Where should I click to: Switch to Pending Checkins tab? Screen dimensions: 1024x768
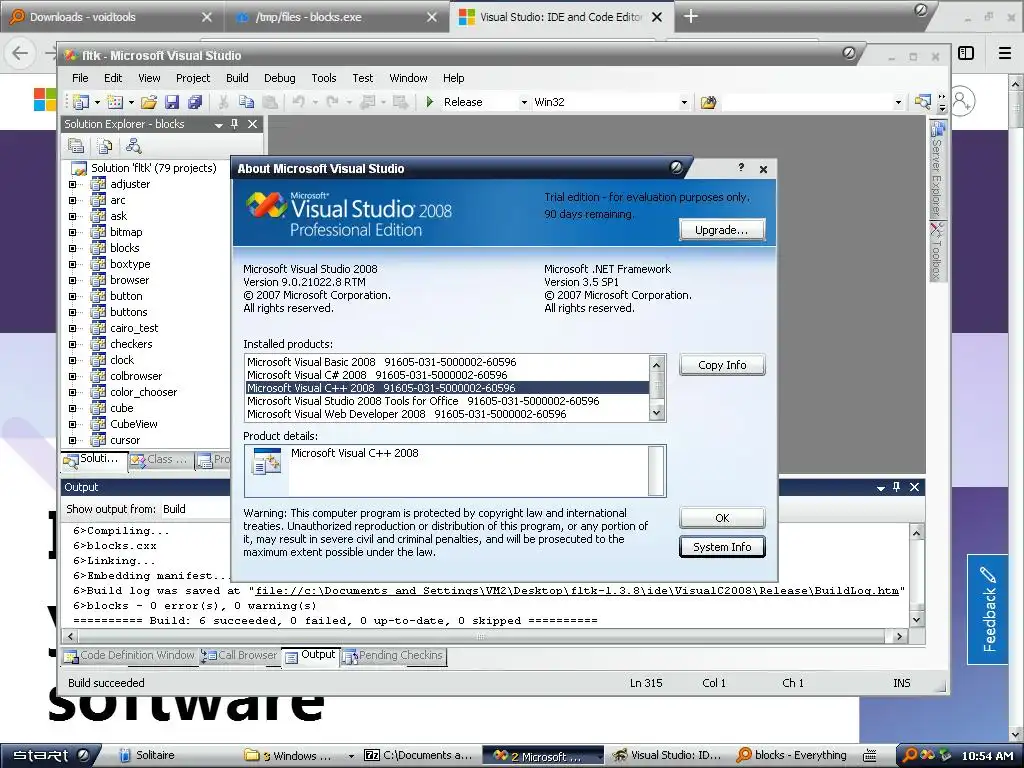[393, 656]
